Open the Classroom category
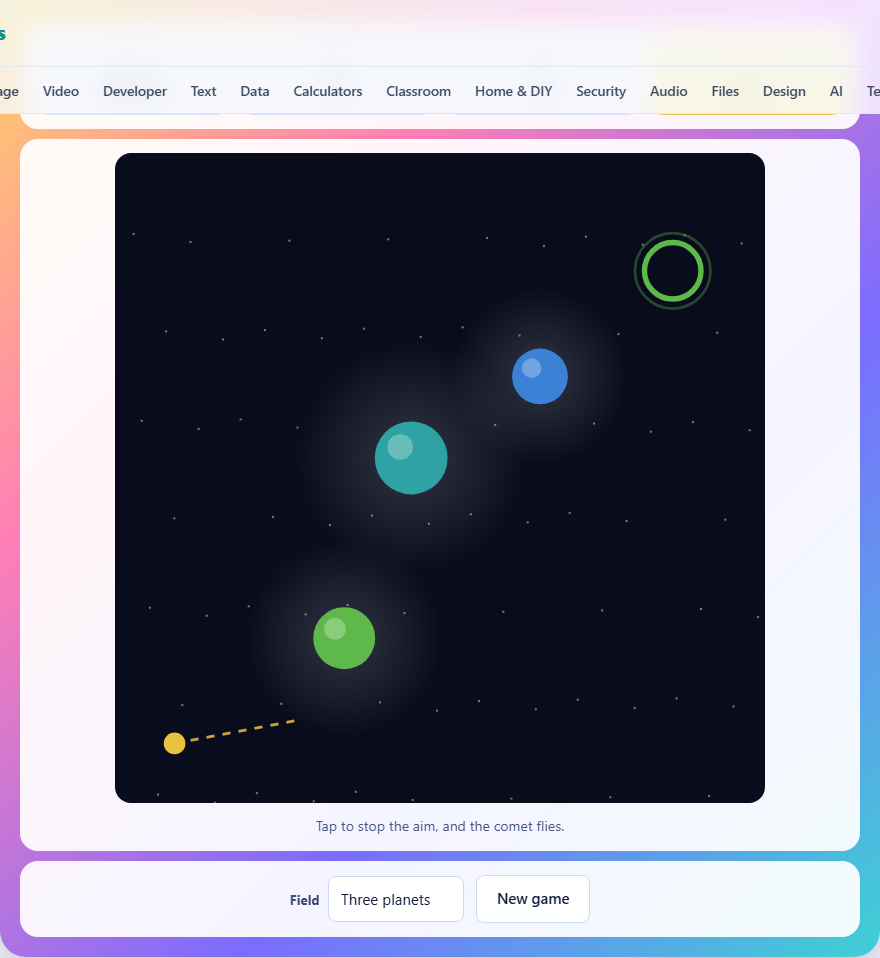880x958 pixels. tap(418, 92)
